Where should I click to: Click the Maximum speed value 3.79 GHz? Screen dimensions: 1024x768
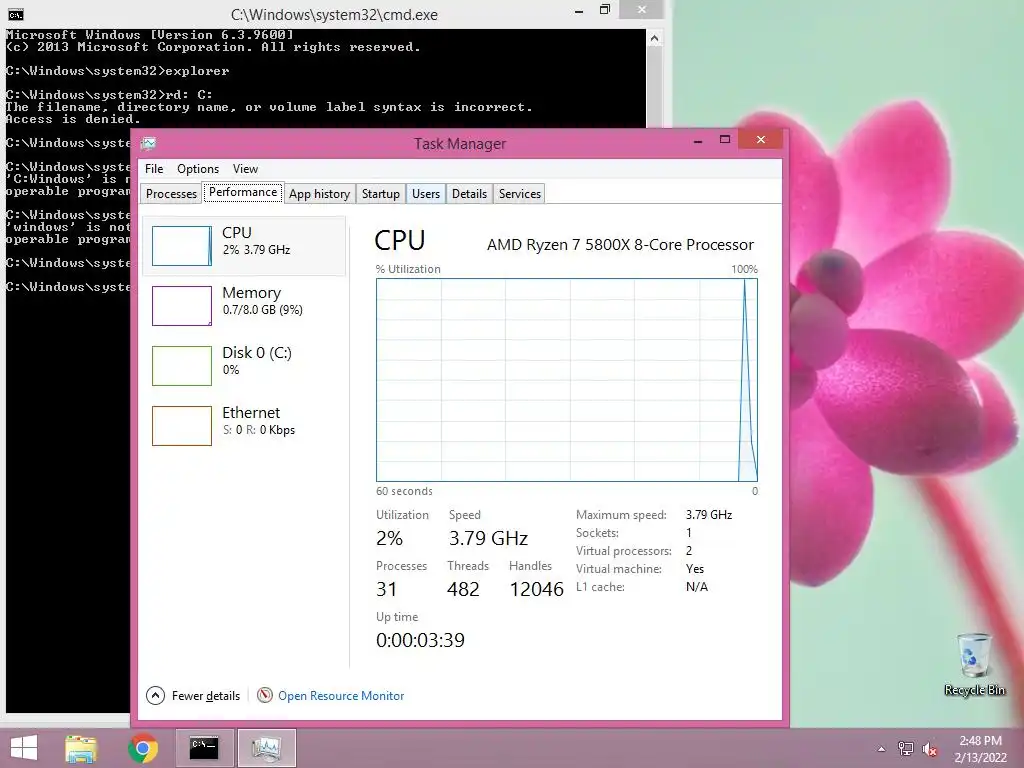pos(709,515)
